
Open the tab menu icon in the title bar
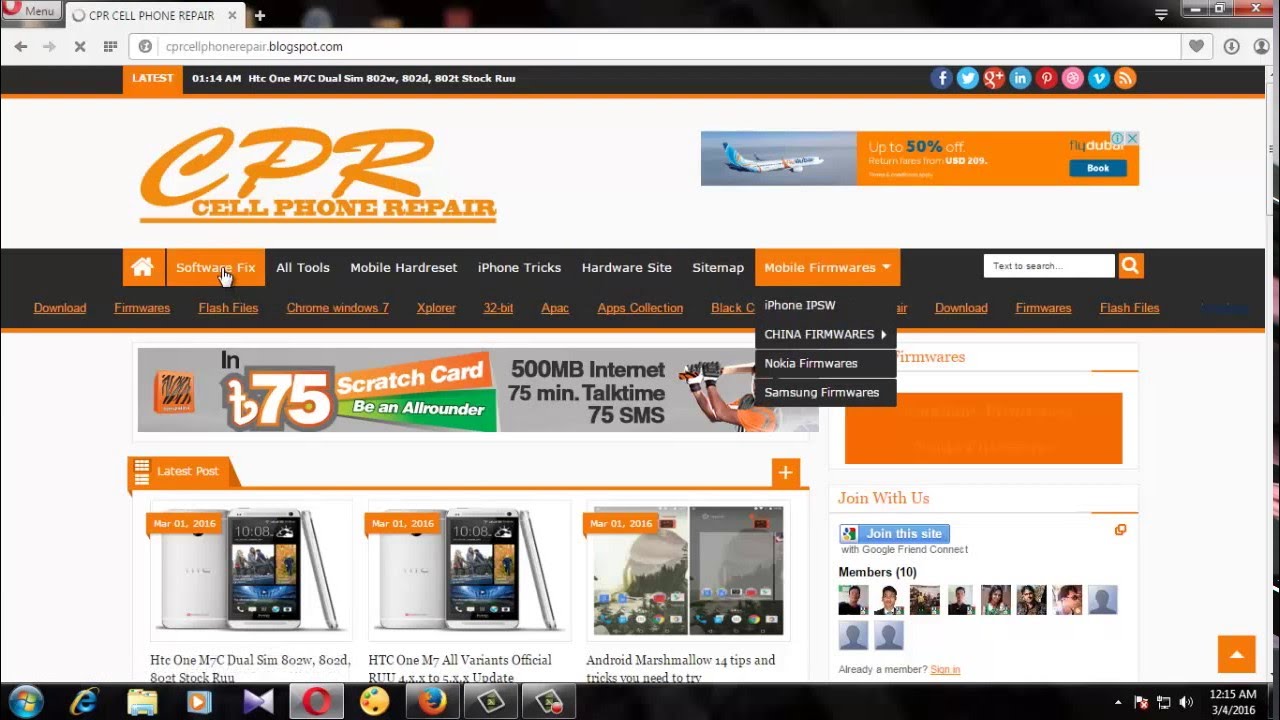tap(1161, 14)
